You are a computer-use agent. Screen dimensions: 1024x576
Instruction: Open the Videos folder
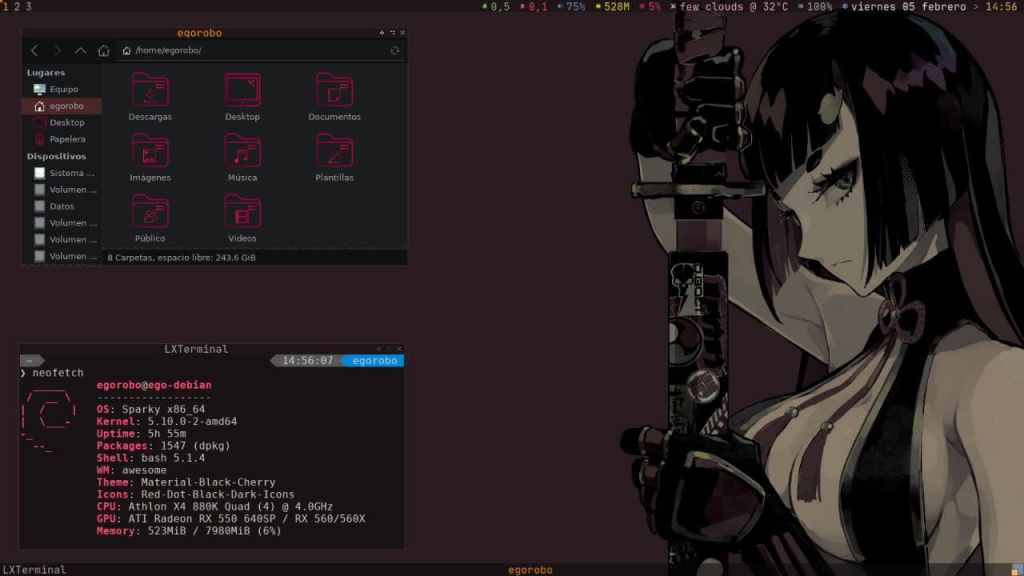pyautogui.click(x=242, y=214)
